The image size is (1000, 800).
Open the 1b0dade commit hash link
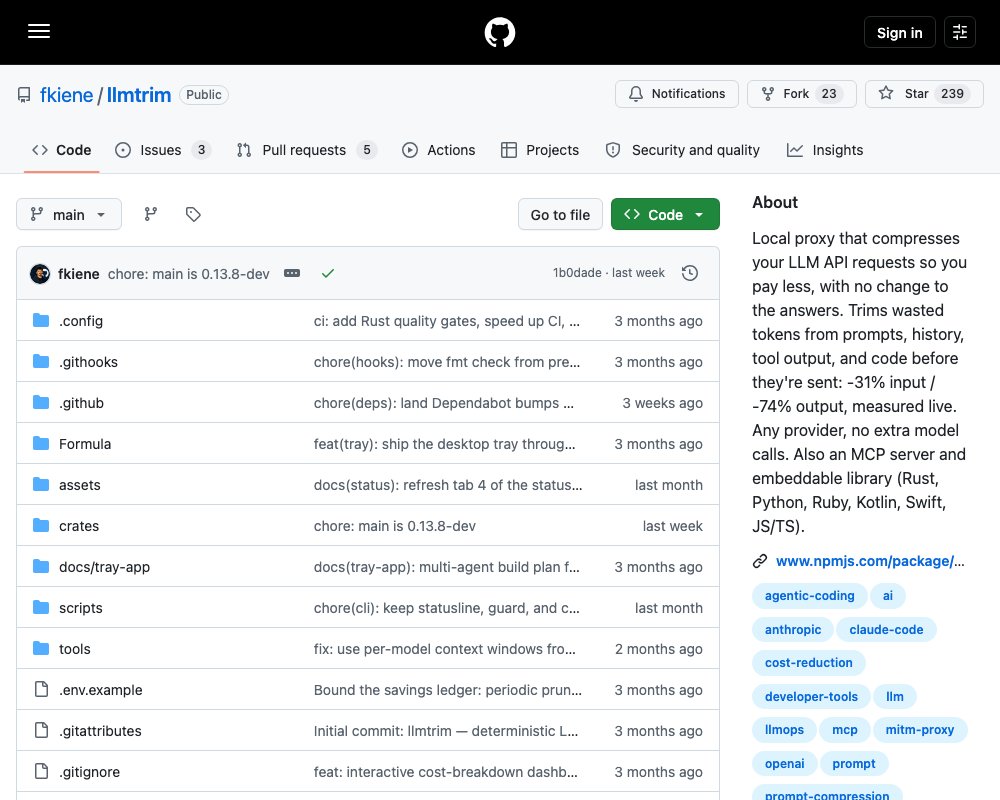[x=577, y=273]
